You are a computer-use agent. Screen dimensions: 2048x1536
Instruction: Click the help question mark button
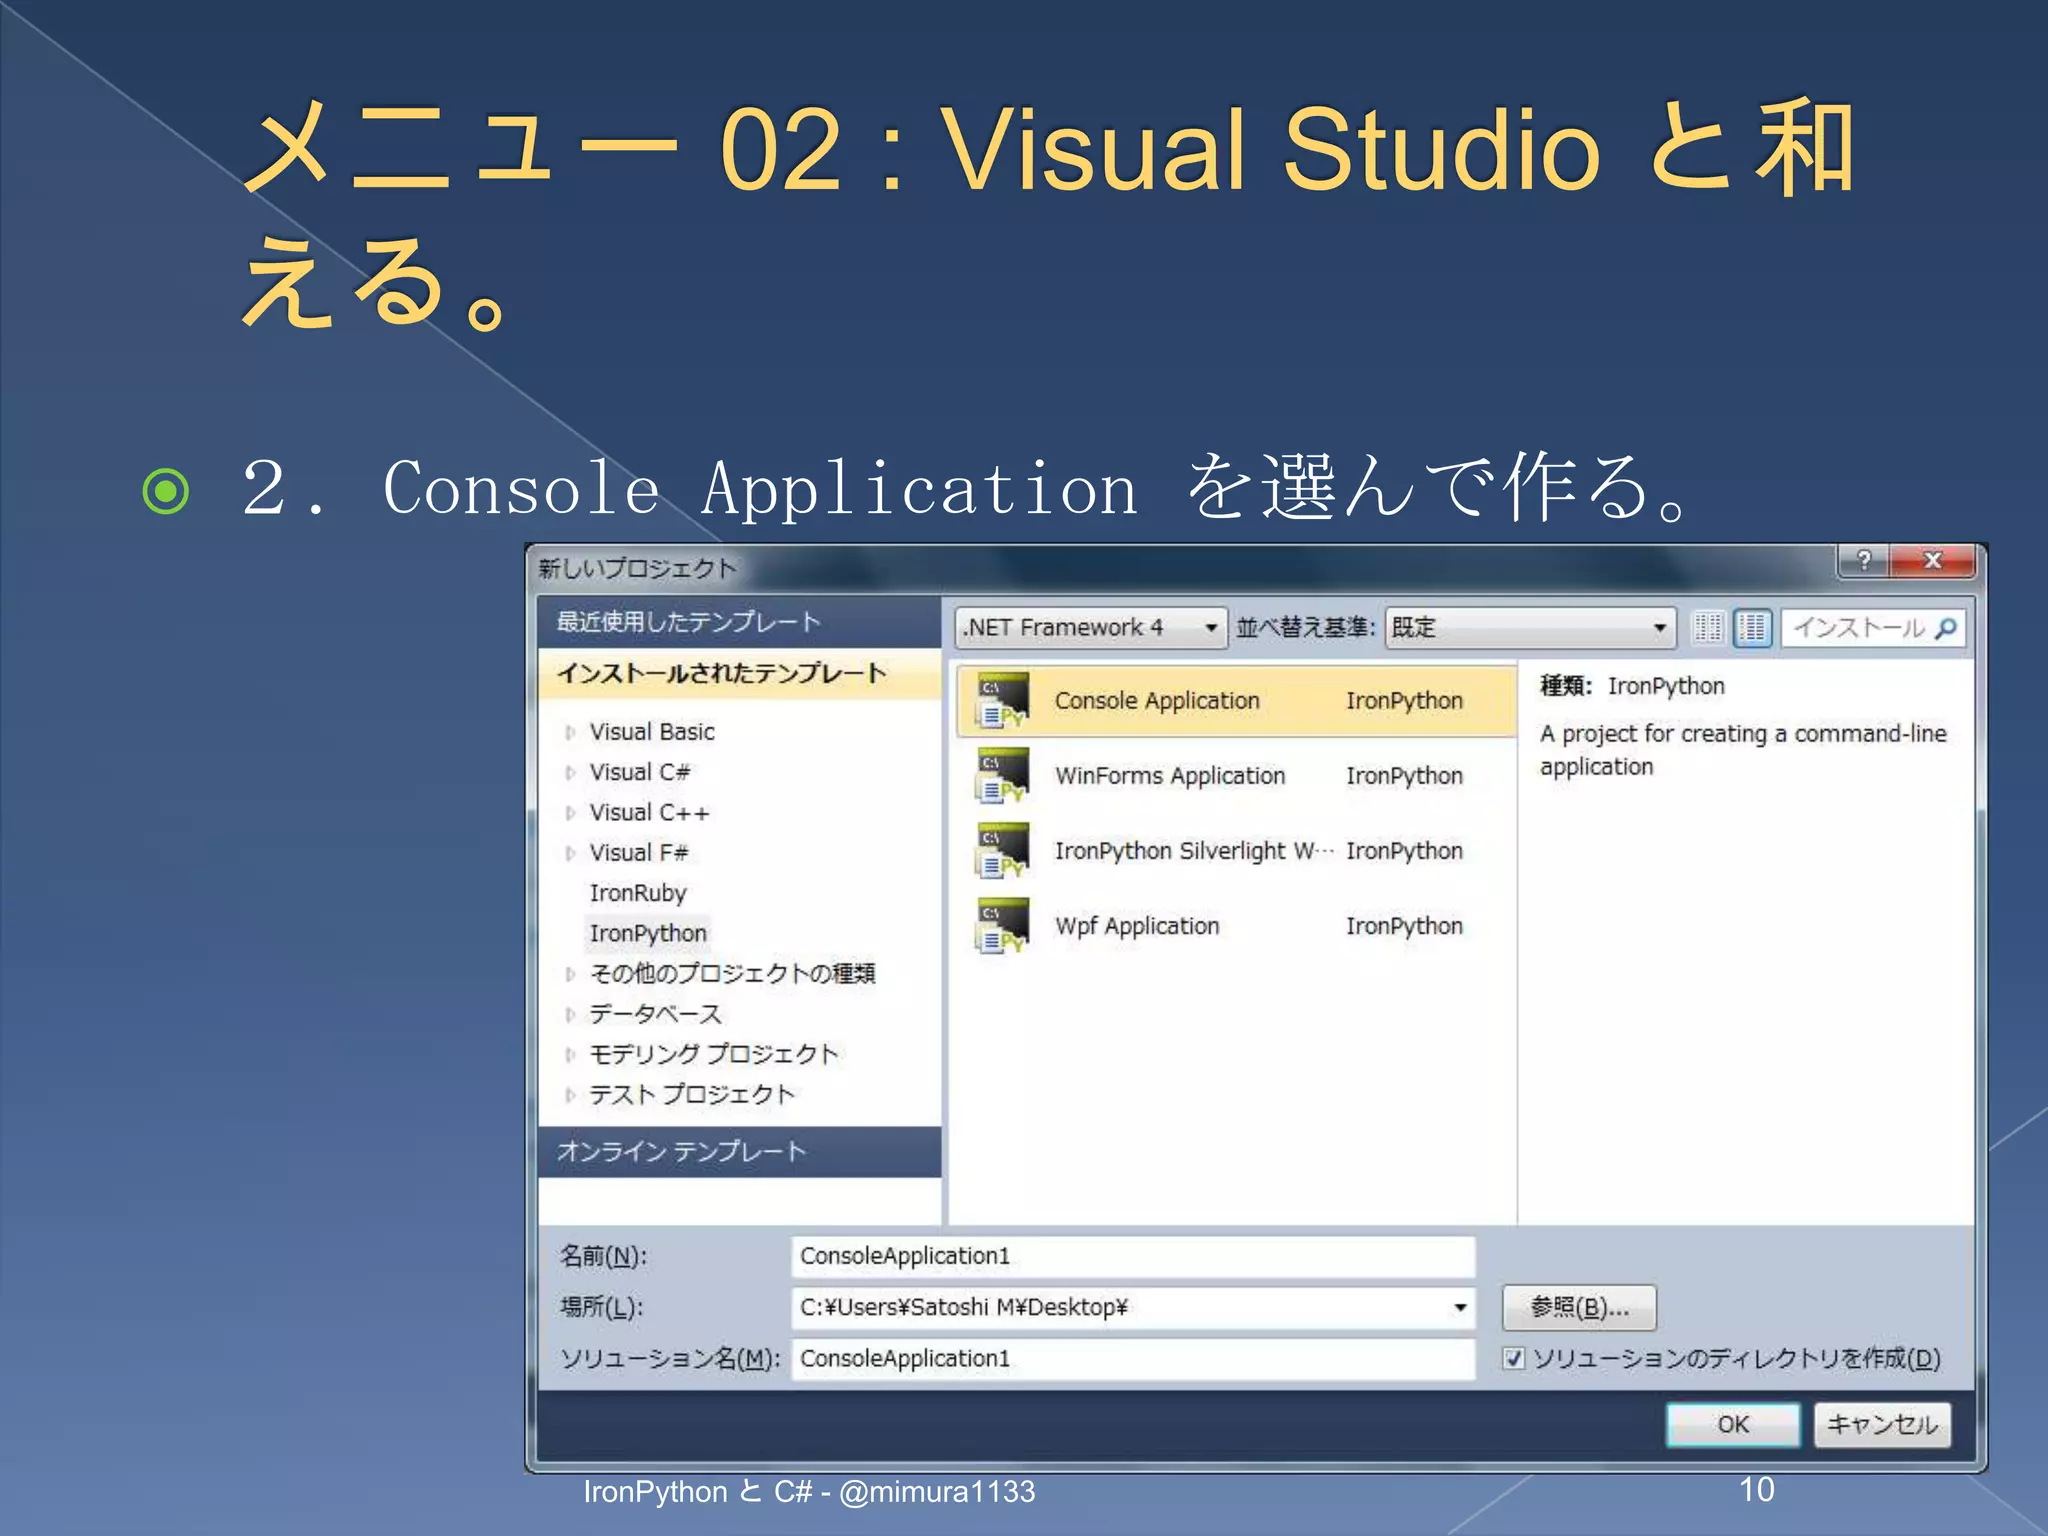[x=1863, y=561]
